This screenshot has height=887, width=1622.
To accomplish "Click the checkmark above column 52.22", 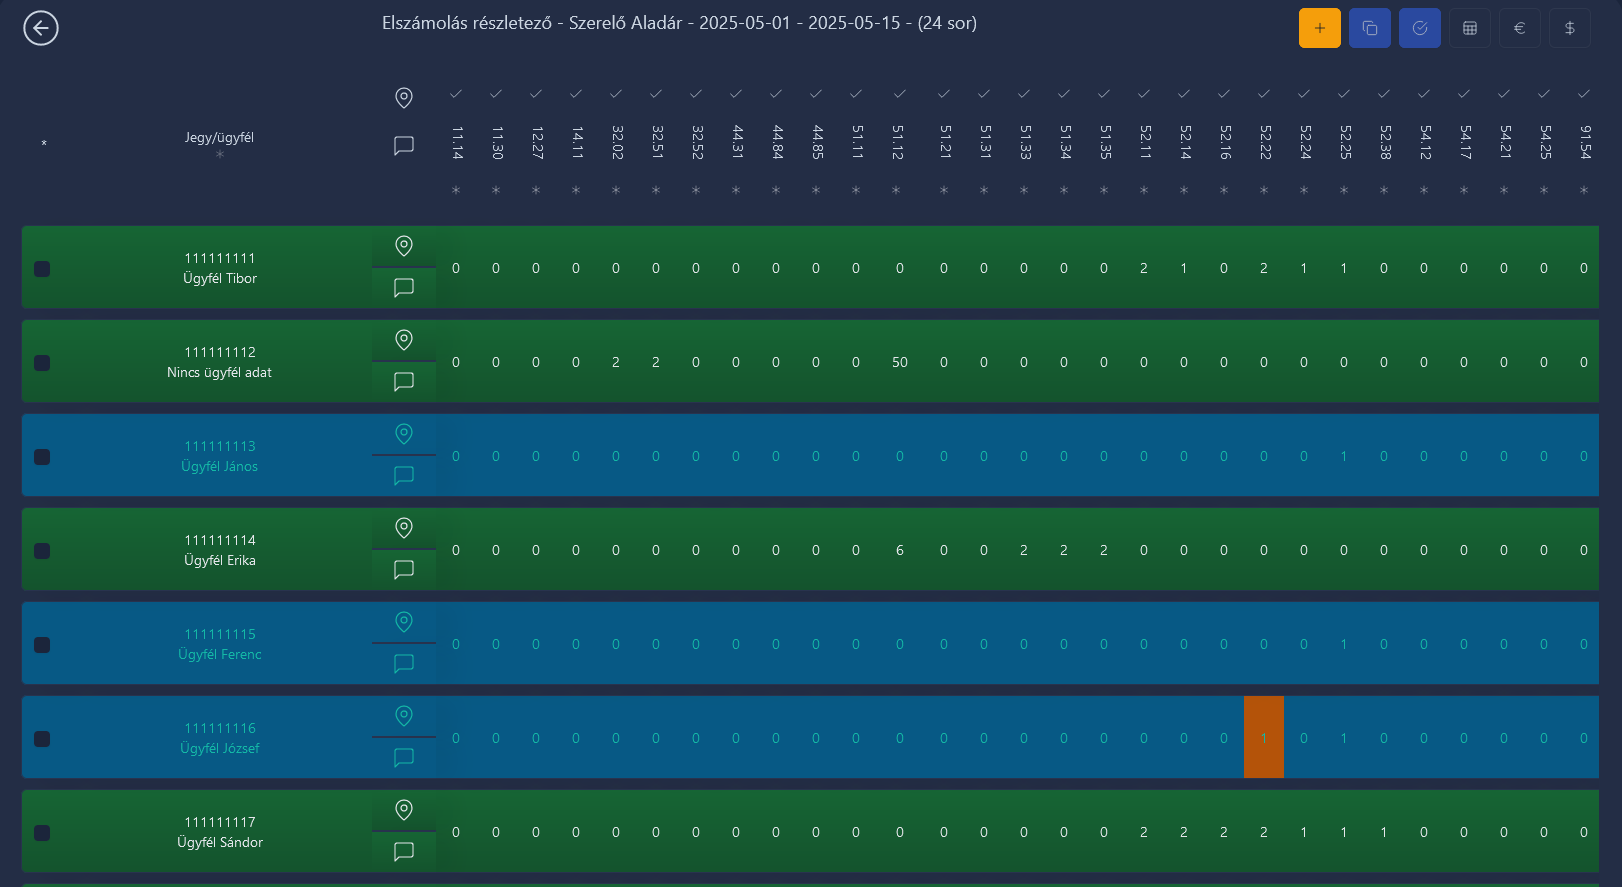I will 1264,94.
